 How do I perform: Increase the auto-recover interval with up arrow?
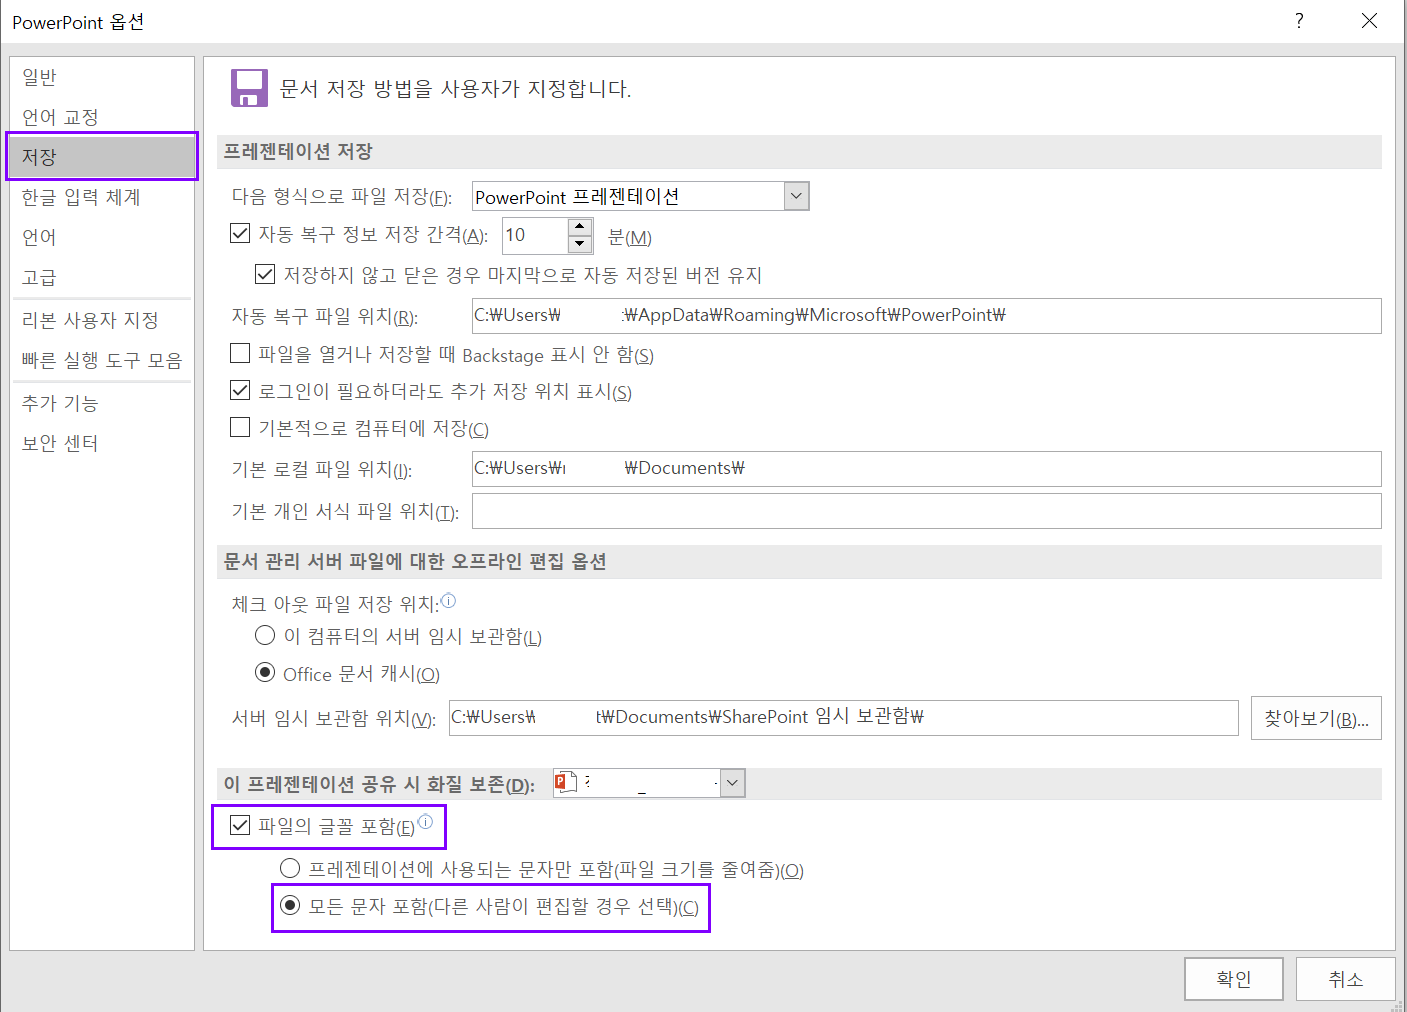(x=580, y=226)
